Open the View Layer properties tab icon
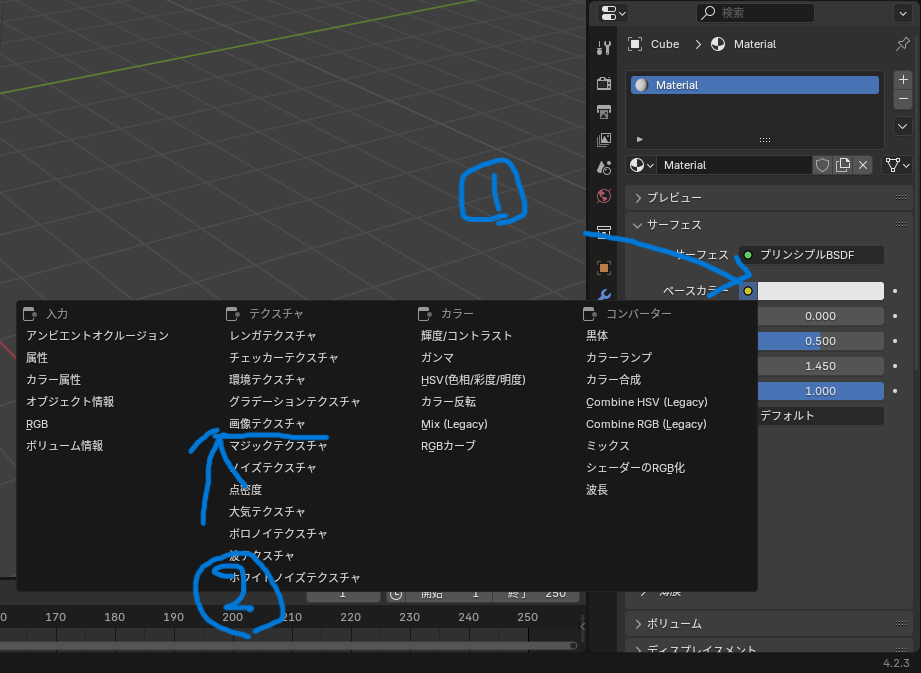The image size is (921, 673). (x=603, y=140)
